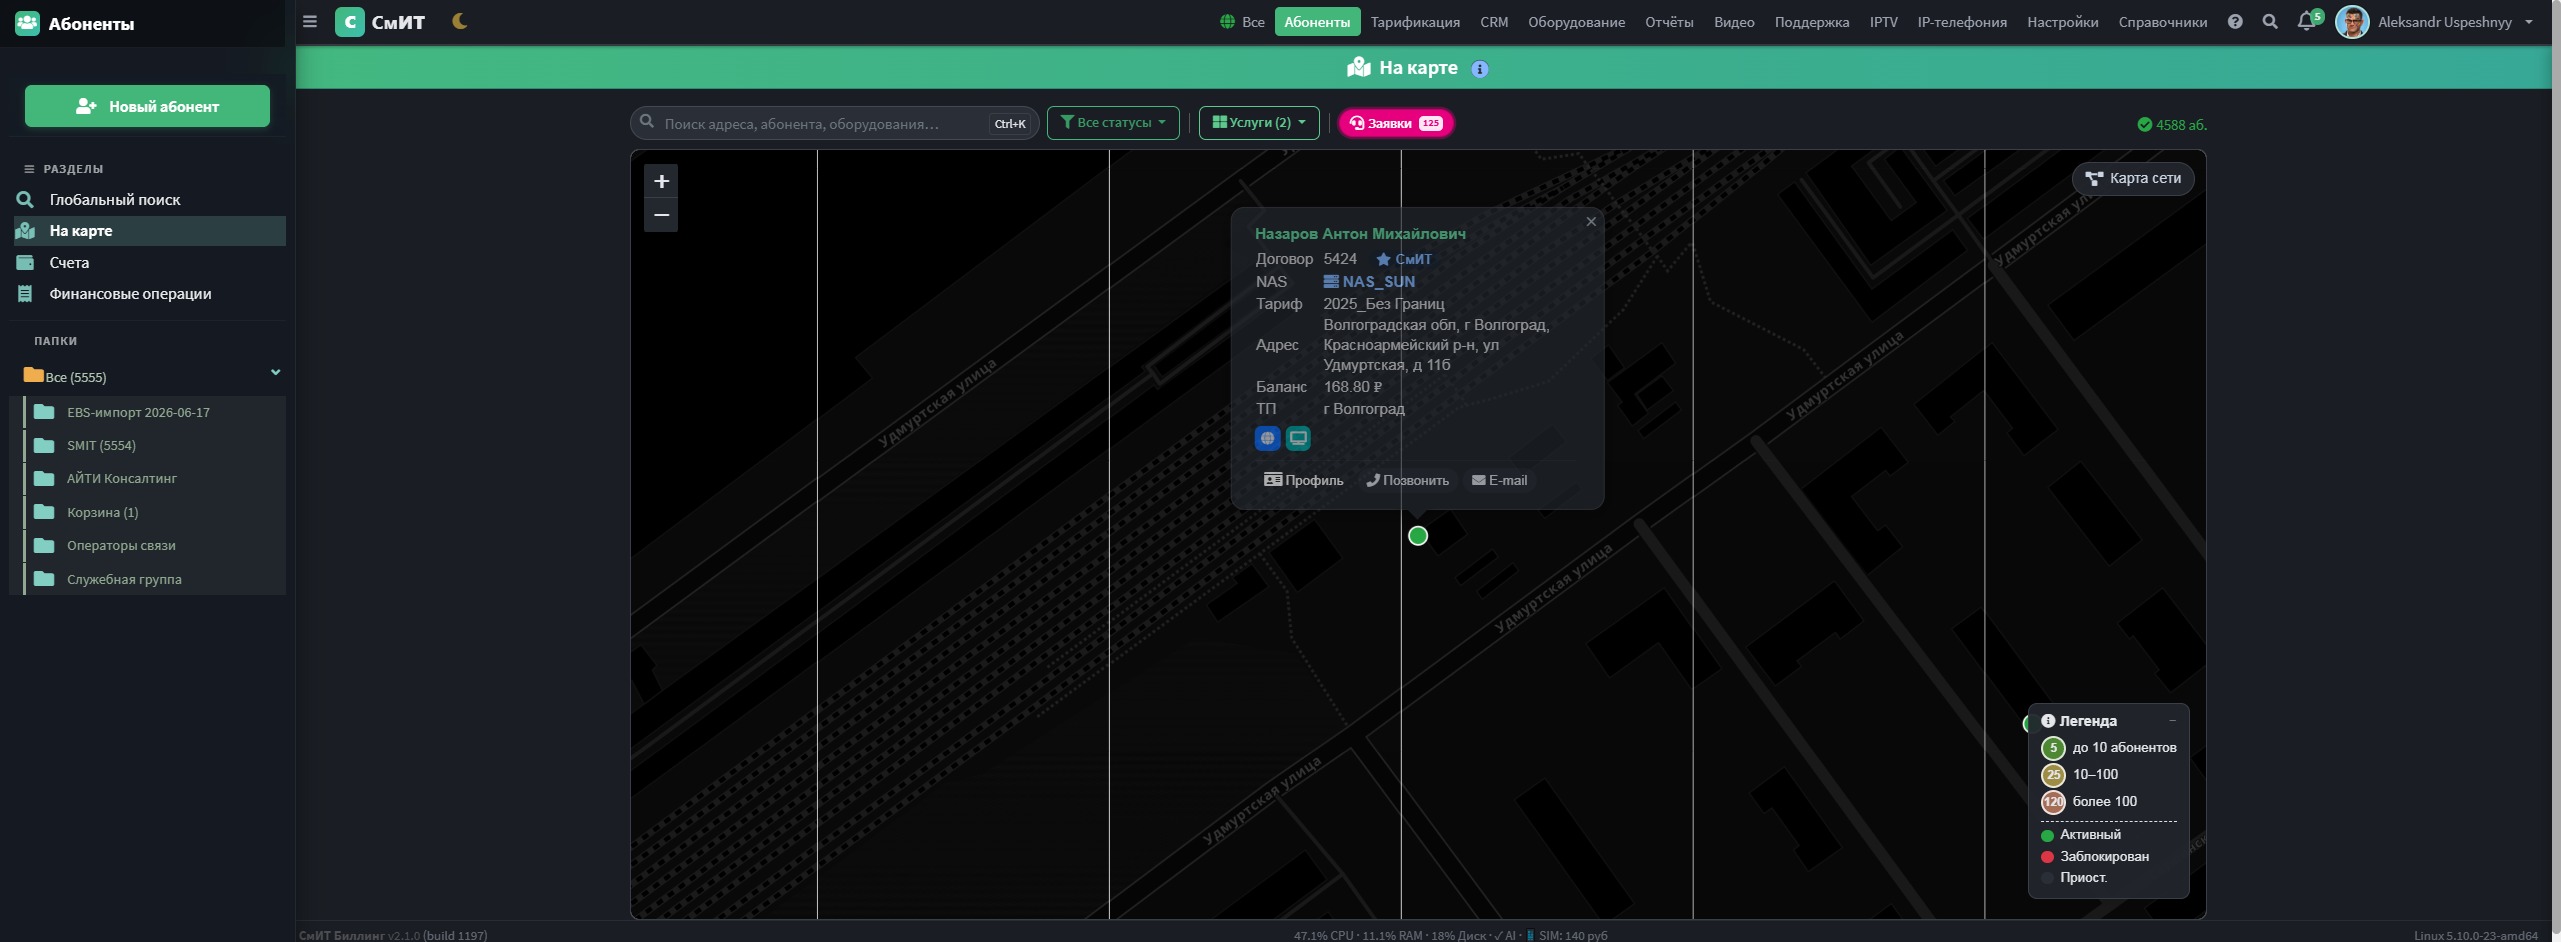2561x942 pixels.
Task: Minimize the Легенда panel
Action: tap(2172, 721)
